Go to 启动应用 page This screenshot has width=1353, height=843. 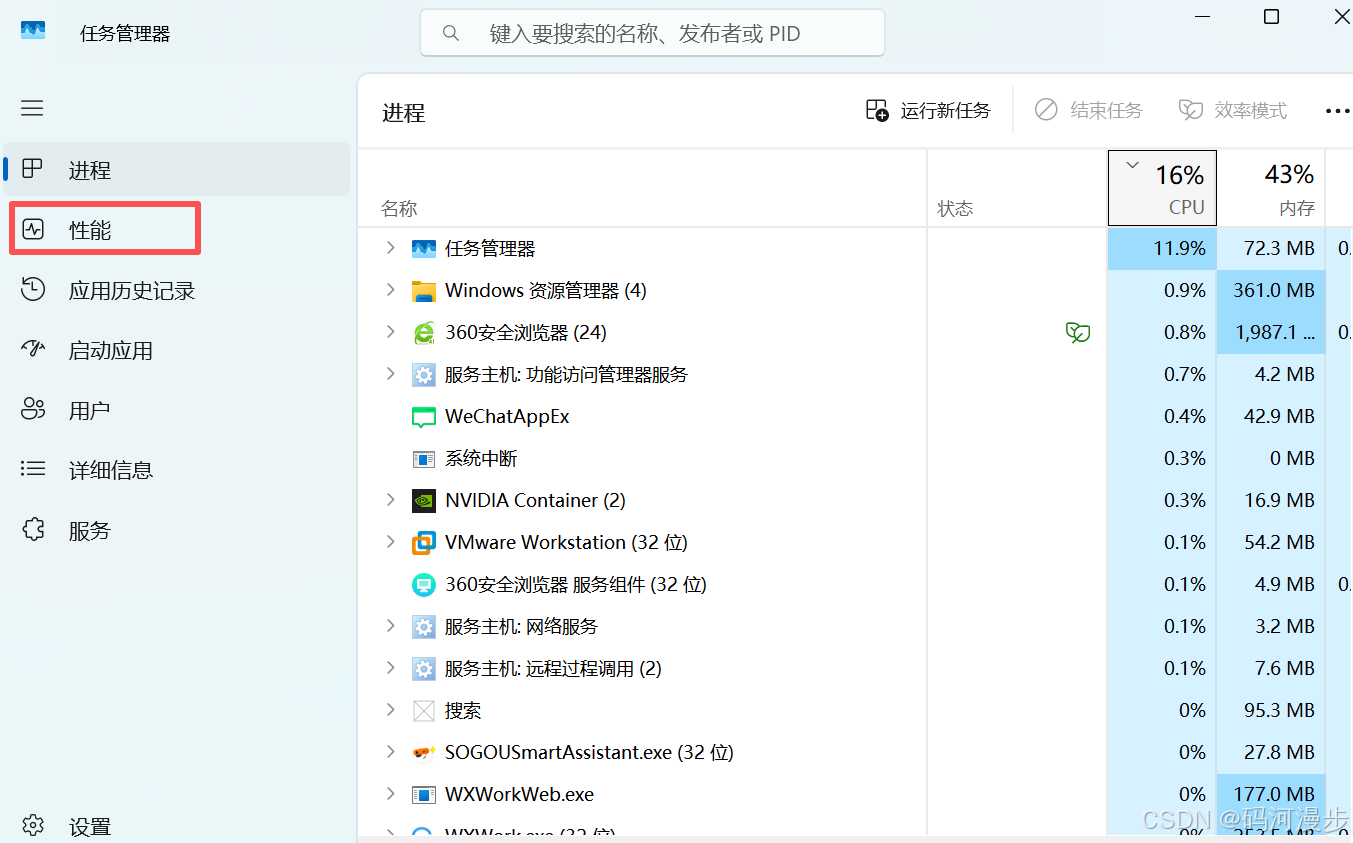tap(177, 351)
